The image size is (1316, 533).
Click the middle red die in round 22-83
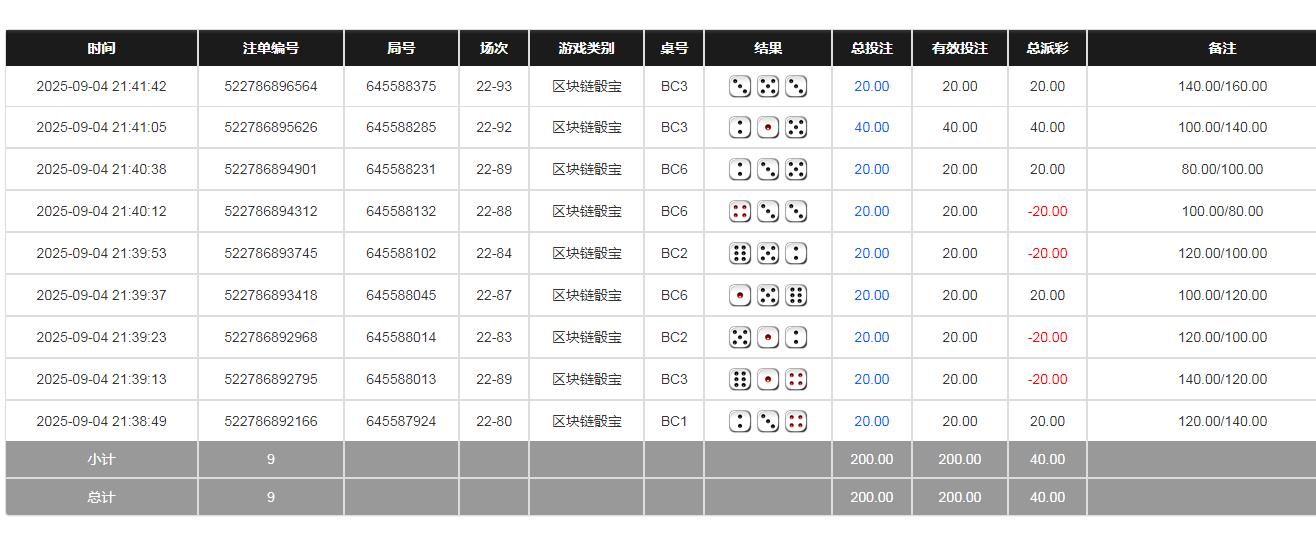768,338
